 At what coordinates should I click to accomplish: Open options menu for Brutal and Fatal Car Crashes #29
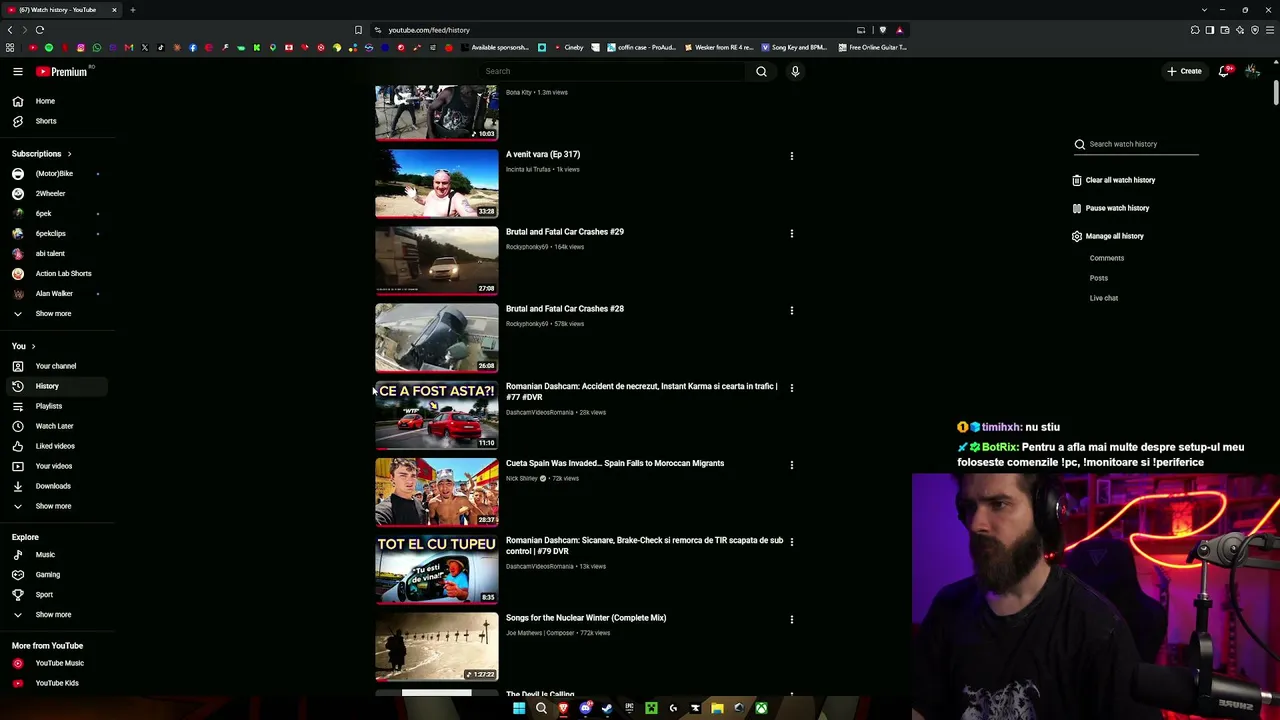pyautogui.click(x=792, y=233)
